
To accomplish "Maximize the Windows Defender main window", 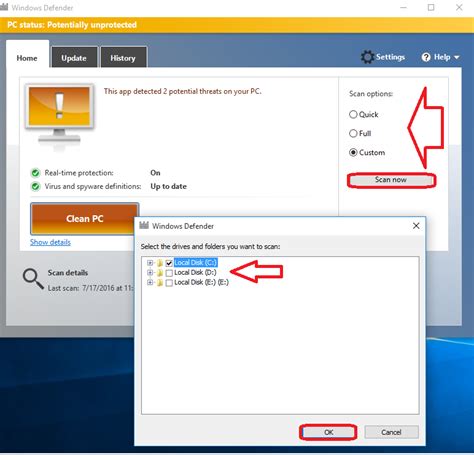I will point(431,7).
